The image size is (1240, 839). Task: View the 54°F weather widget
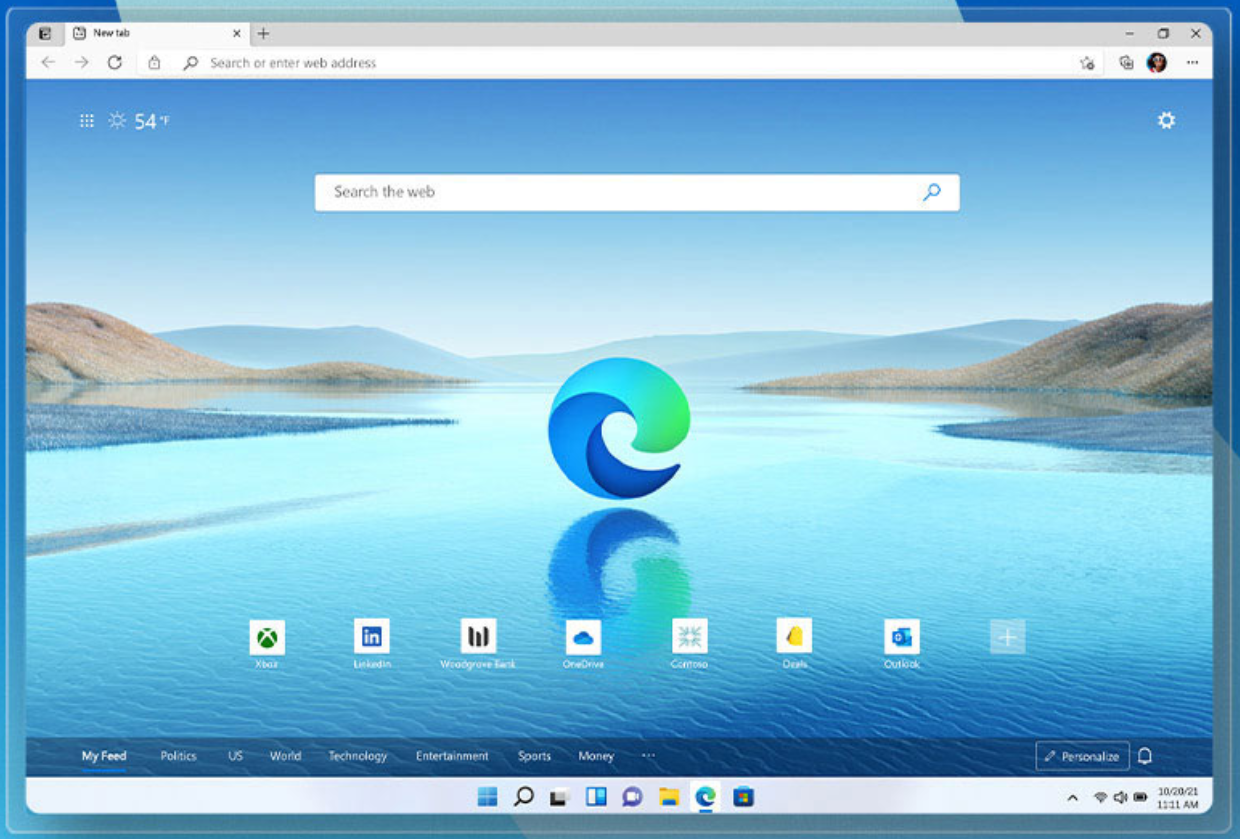pos(139,121)
